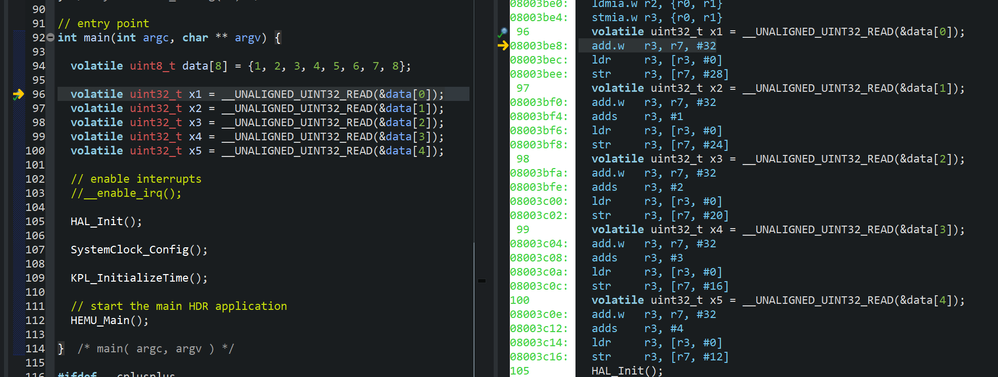Click the 'stmia.w r3, {r0, r1}' instruction
Image resolution: width=998 pixels, height=377 pixels.
point(657,17)
